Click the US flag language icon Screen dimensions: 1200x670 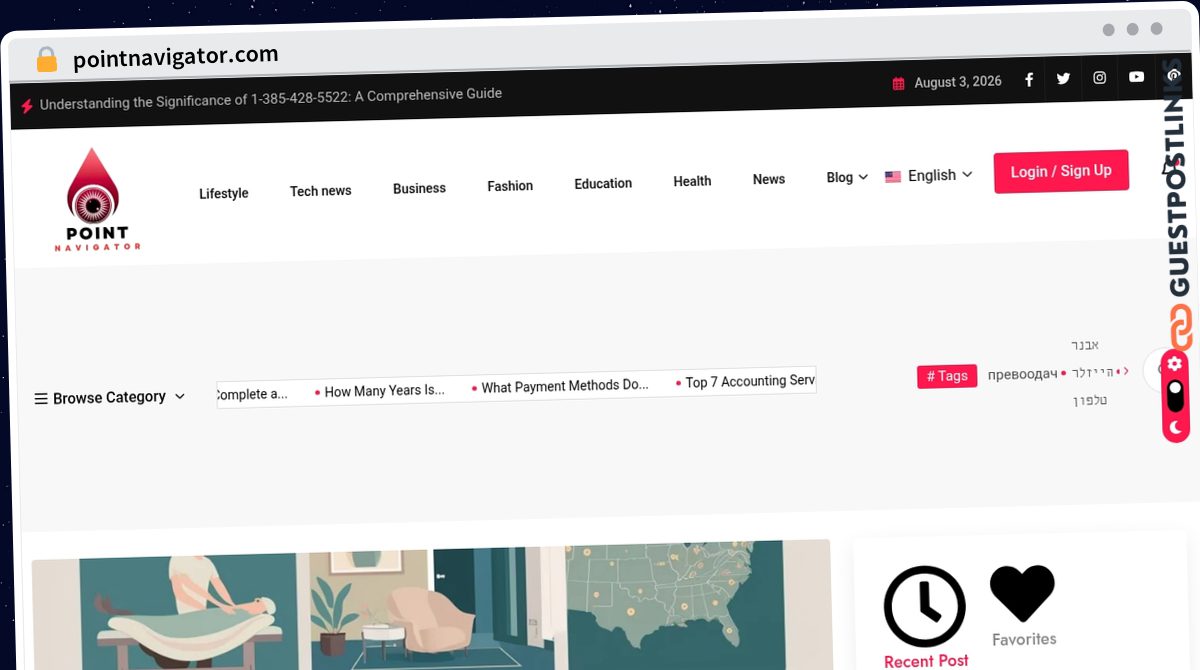point(893,177)
